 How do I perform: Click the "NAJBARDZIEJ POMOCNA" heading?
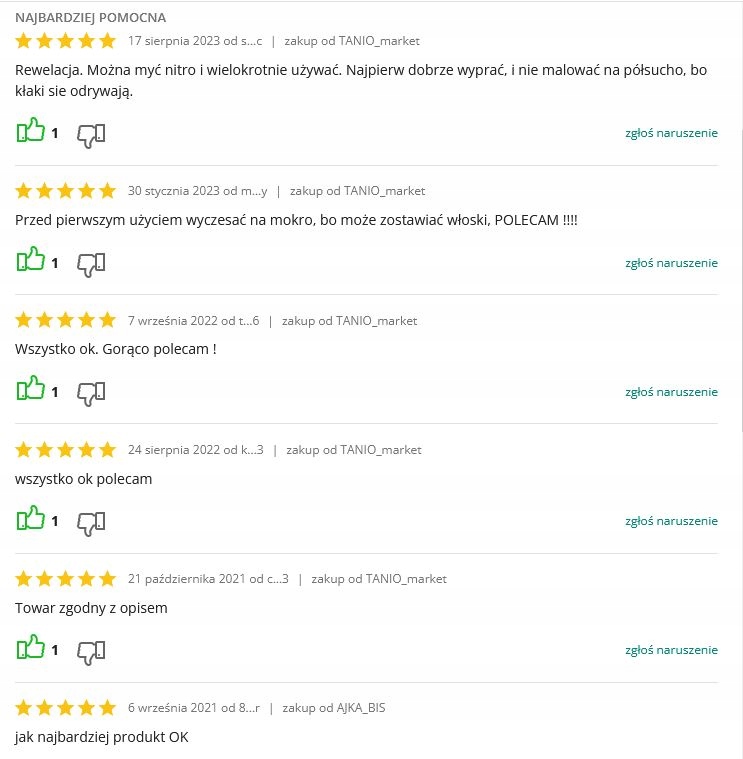tap(91, 18)
